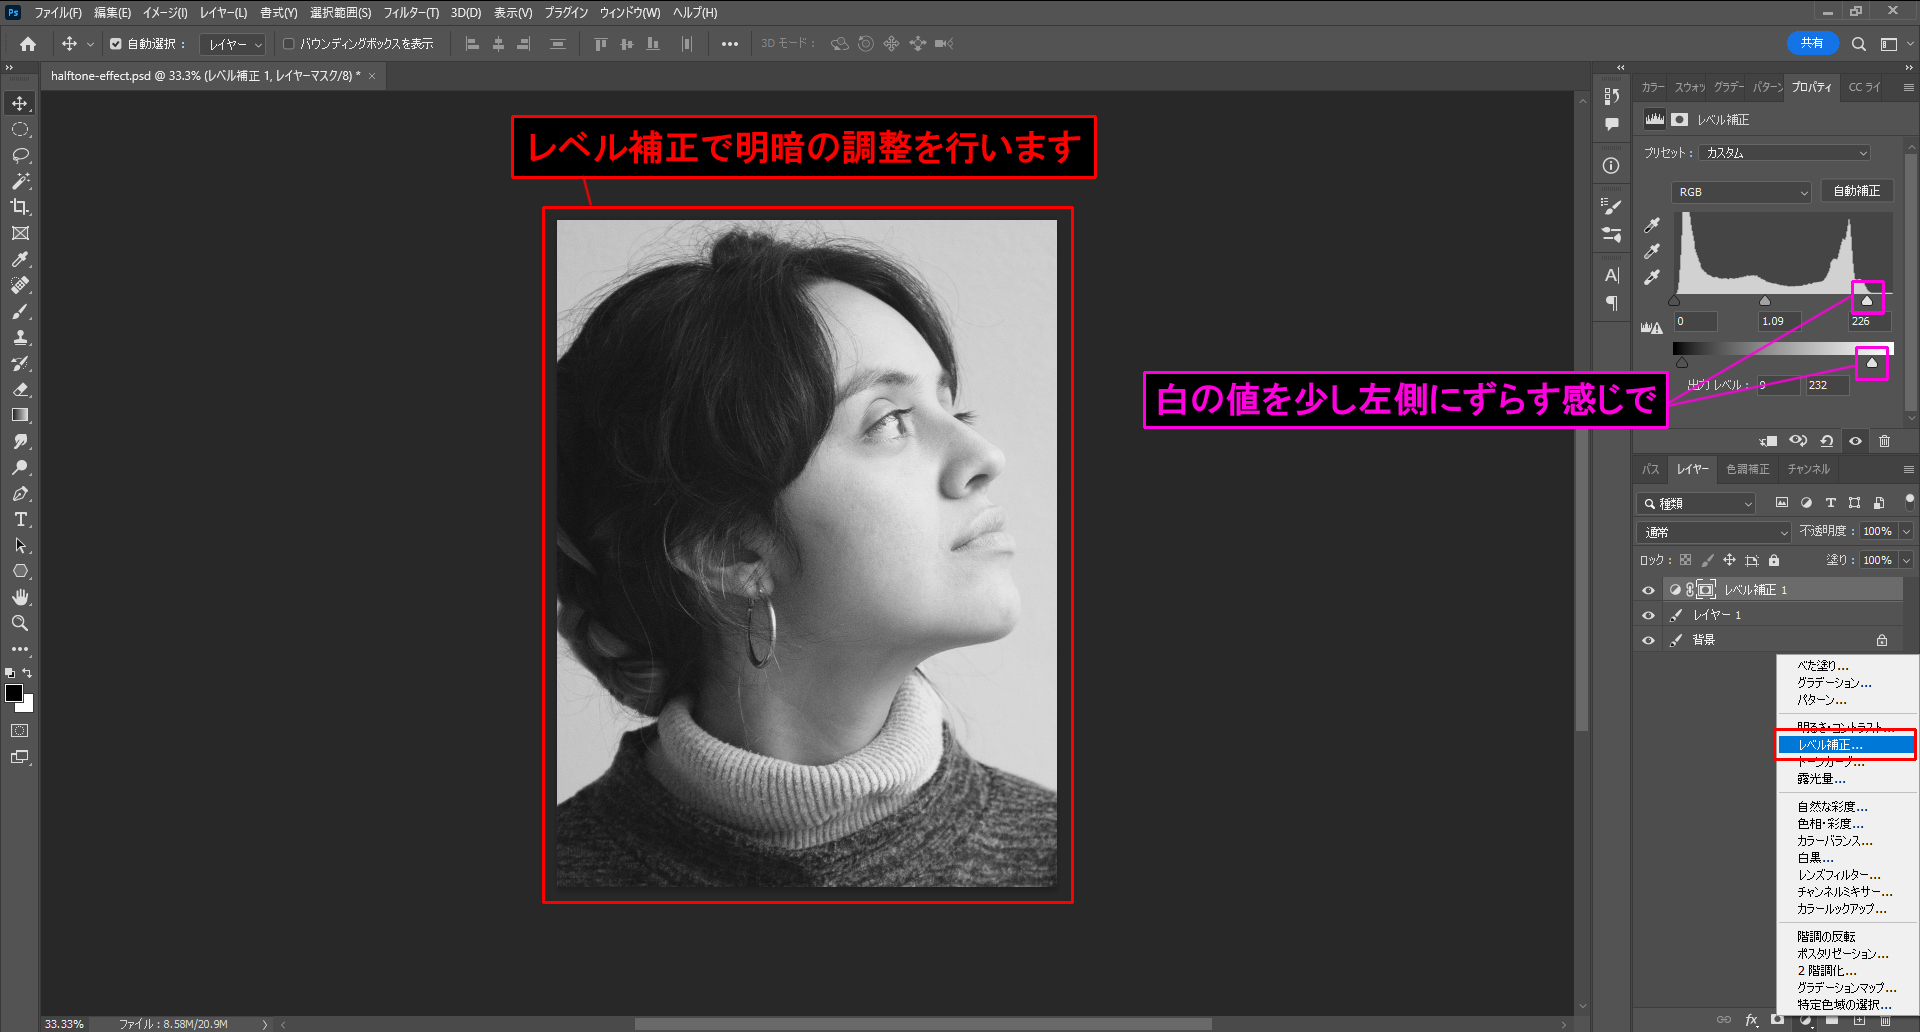
Task: Select the Hand tool
Action: click(x=20, y=597)
